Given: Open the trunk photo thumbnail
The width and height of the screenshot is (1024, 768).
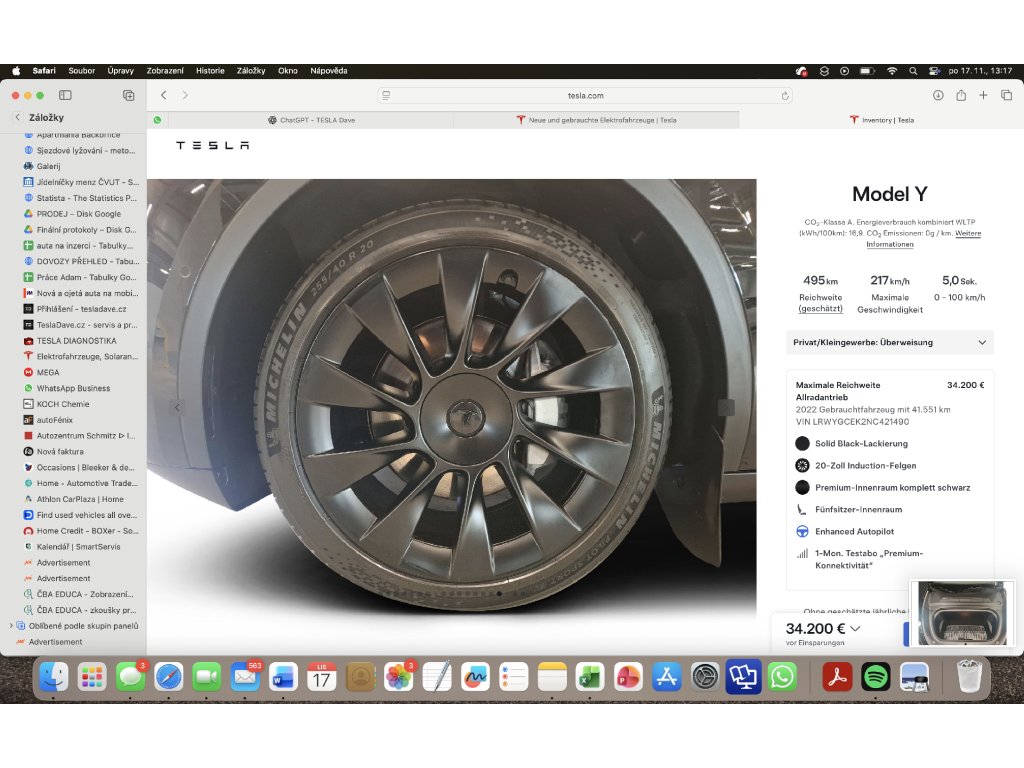Looking at the screenshot, I should coord(962,613).
